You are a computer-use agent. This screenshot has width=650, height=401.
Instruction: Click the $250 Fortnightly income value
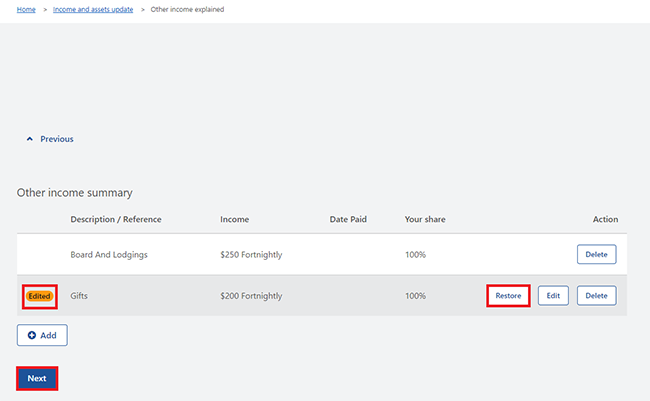tap(251, 255)
